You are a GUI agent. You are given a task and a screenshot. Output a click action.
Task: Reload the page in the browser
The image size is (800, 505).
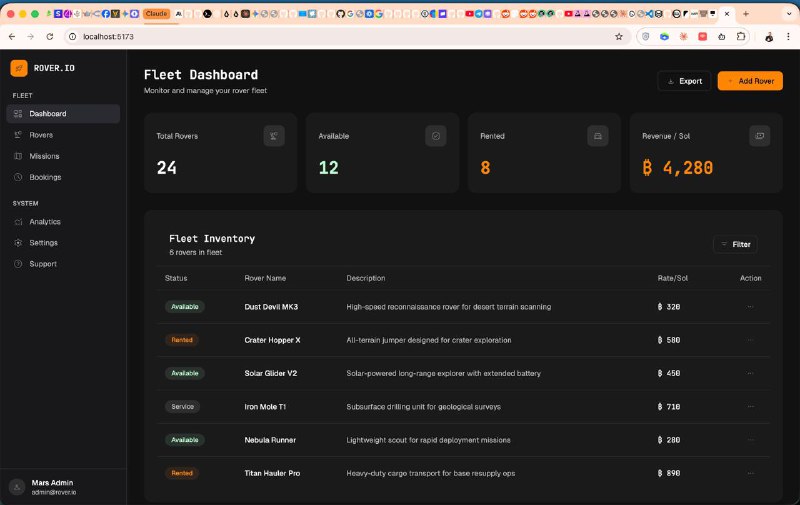(49, 36)
